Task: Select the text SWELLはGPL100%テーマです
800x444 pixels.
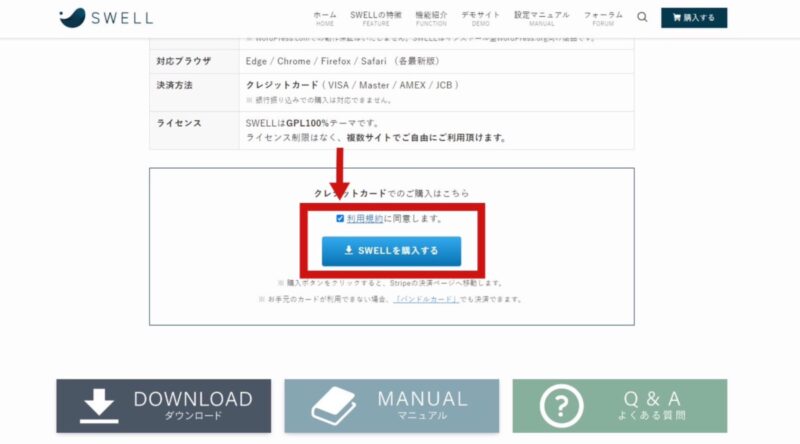Action: (x=312, y=123)
